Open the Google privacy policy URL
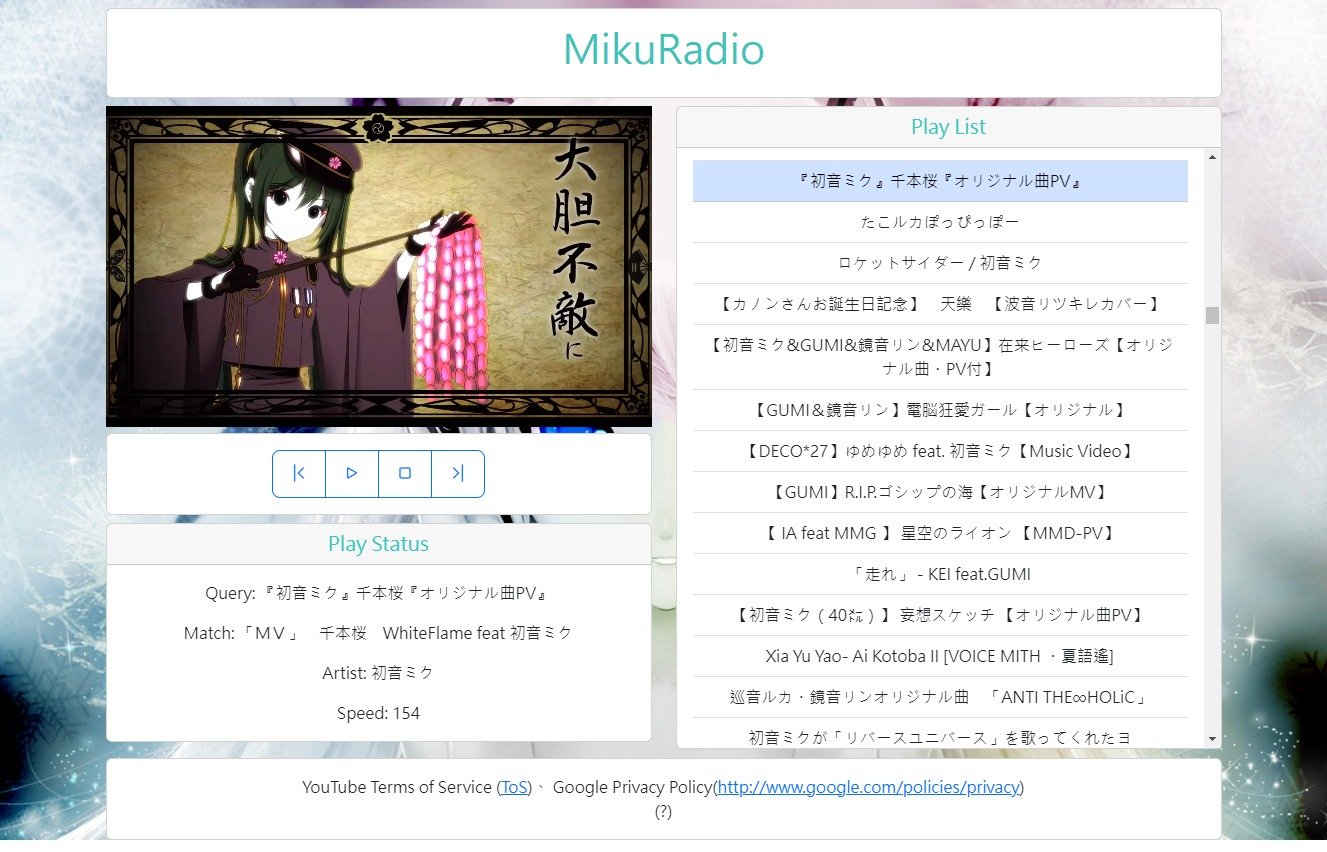Image resolution: width=1327 pixels, height=852 pixels. [x=868, y=787]
